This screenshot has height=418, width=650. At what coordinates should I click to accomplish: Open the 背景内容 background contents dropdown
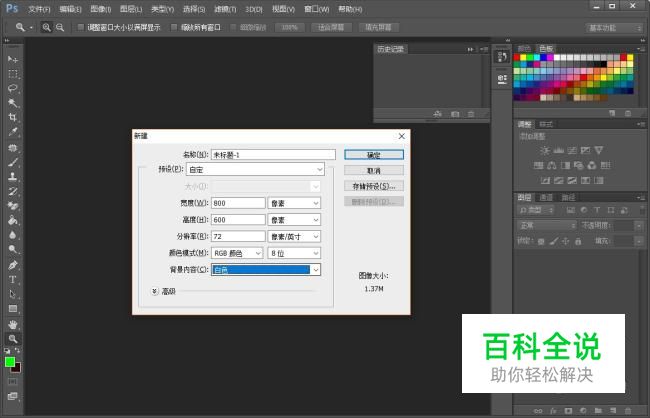pyautogui.click(x=265, y=270)
